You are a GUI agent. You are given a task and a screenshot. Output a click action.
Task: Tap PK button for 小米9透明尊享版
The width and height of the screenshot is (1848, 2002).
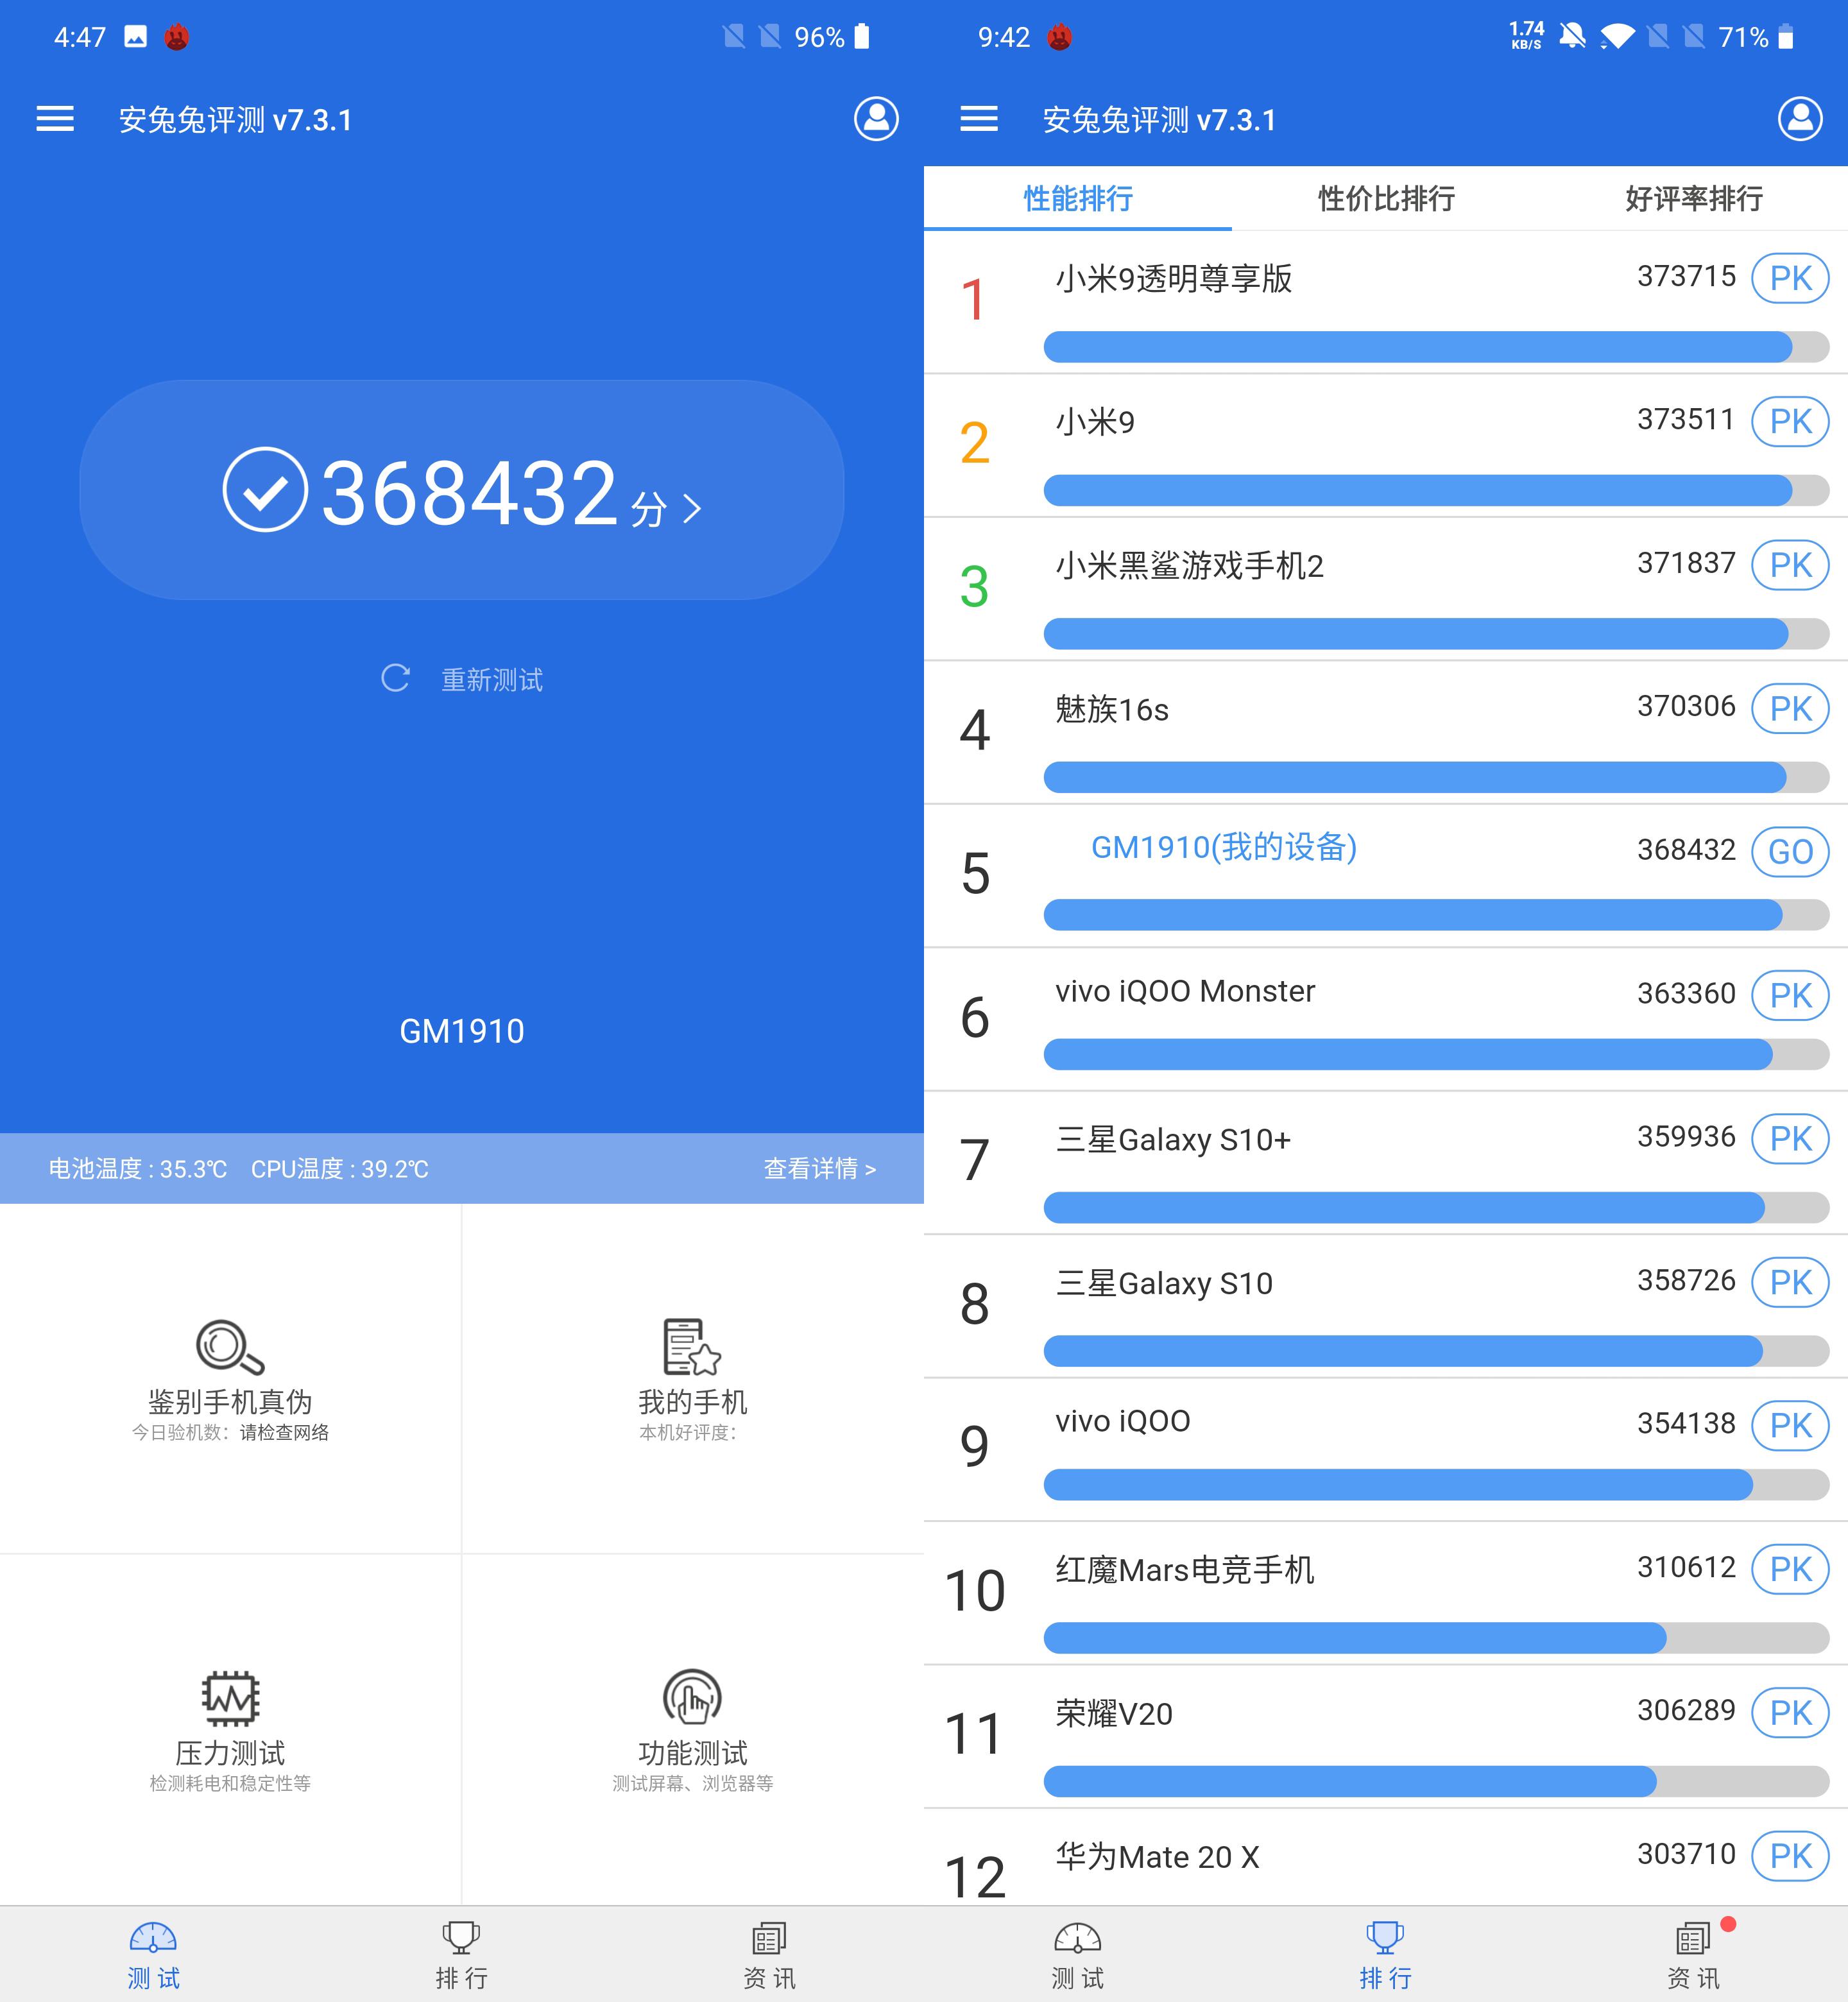tap(1789, 278)
